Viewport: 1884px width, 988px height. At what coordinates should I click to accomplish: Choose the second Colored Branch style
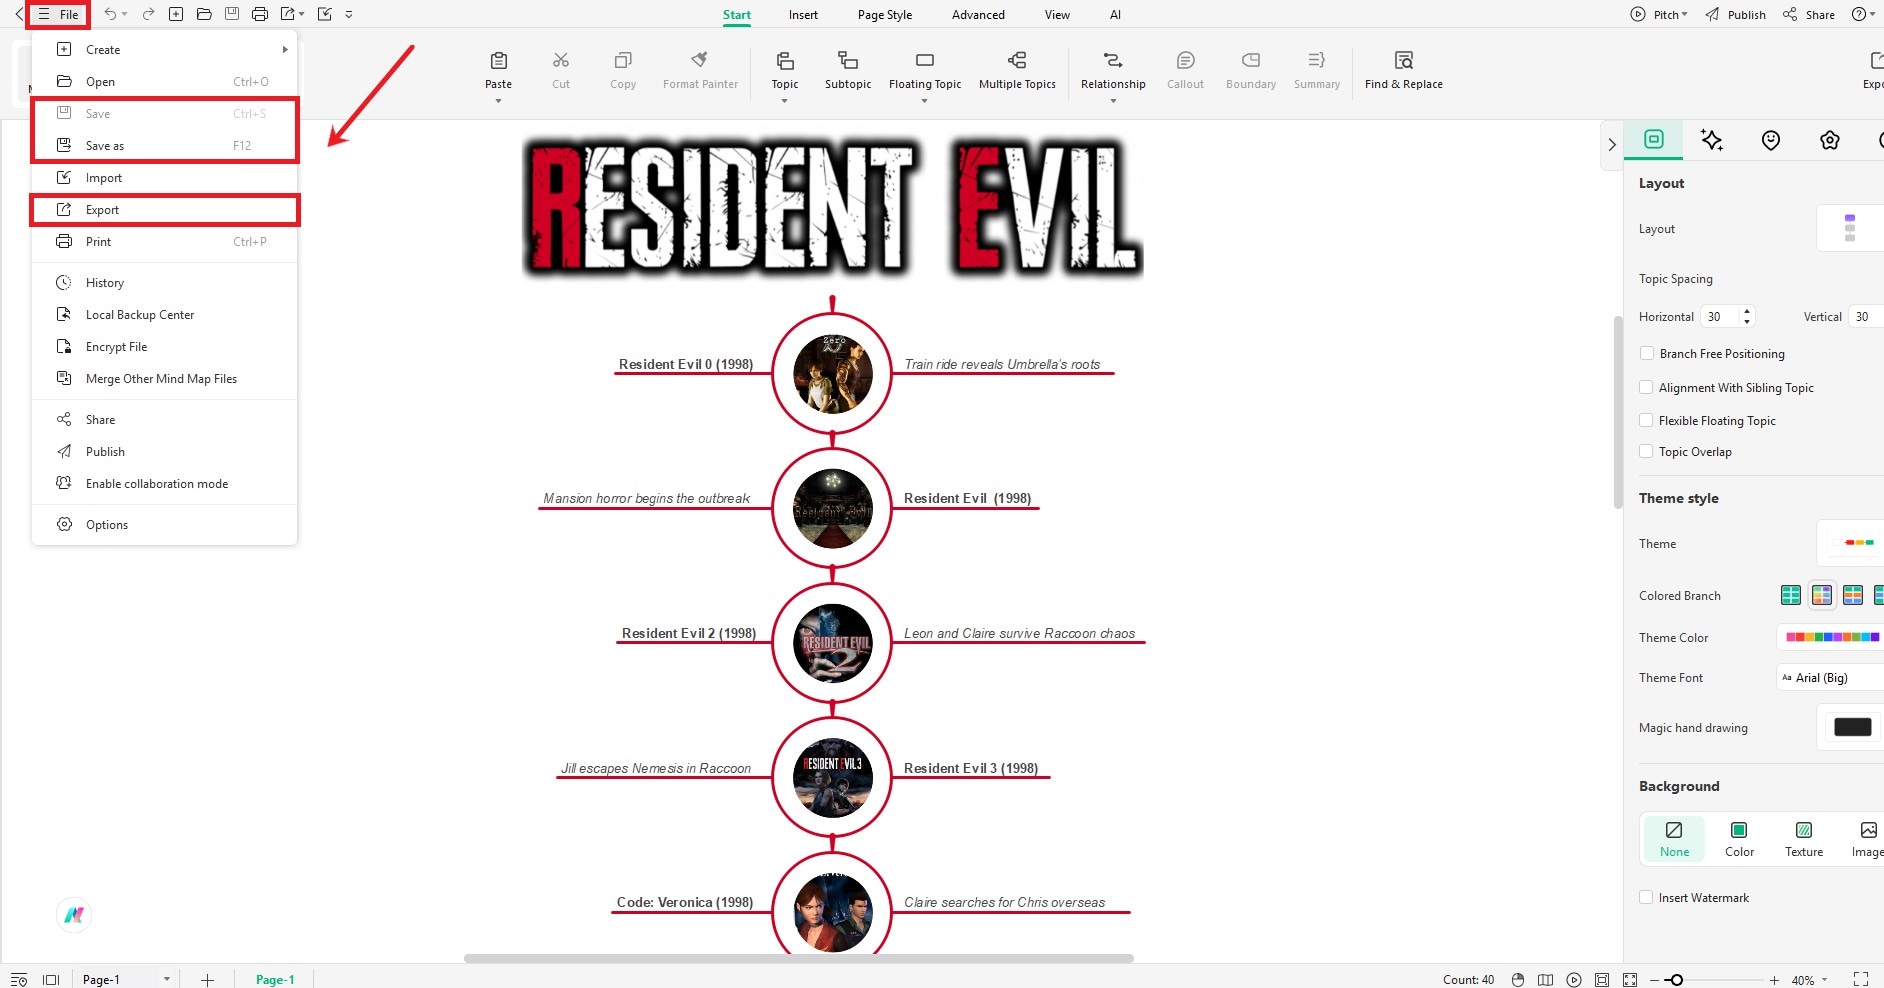[1822, 595]
